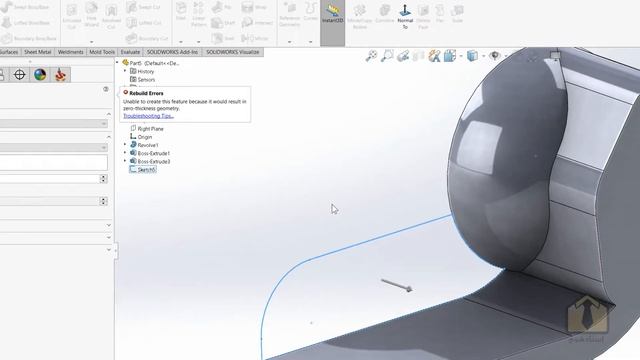640x360 pixels.
Task: Select the Boundary Cut tool
Action: pyautogui.click(x=147, y=38)
